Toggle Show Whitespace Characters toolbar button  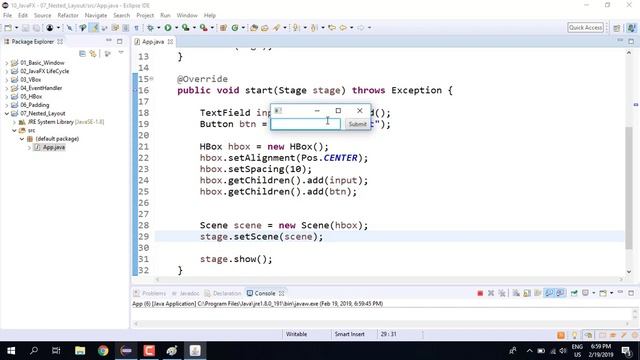coord(137,28)
